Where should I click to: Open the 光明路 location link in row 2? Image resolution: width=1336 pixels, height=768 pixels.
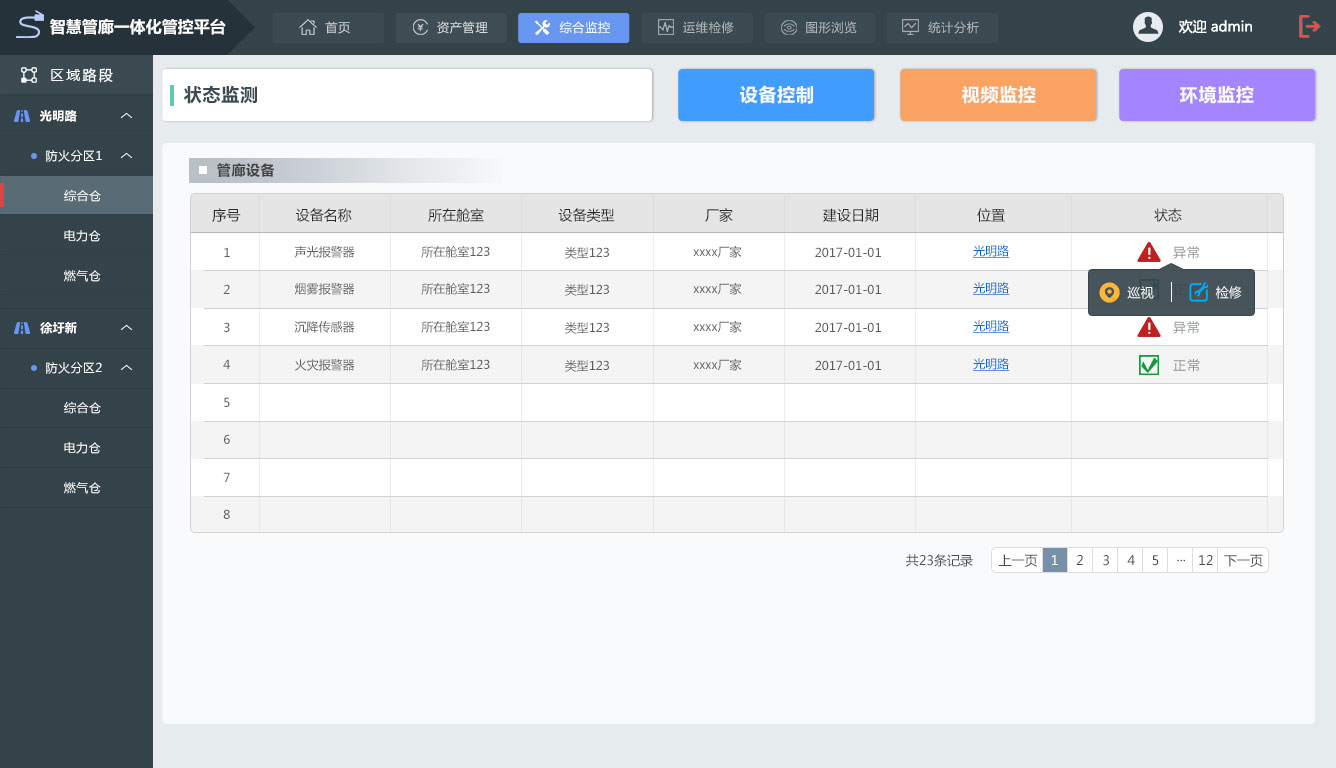click(x=990, y=289)
